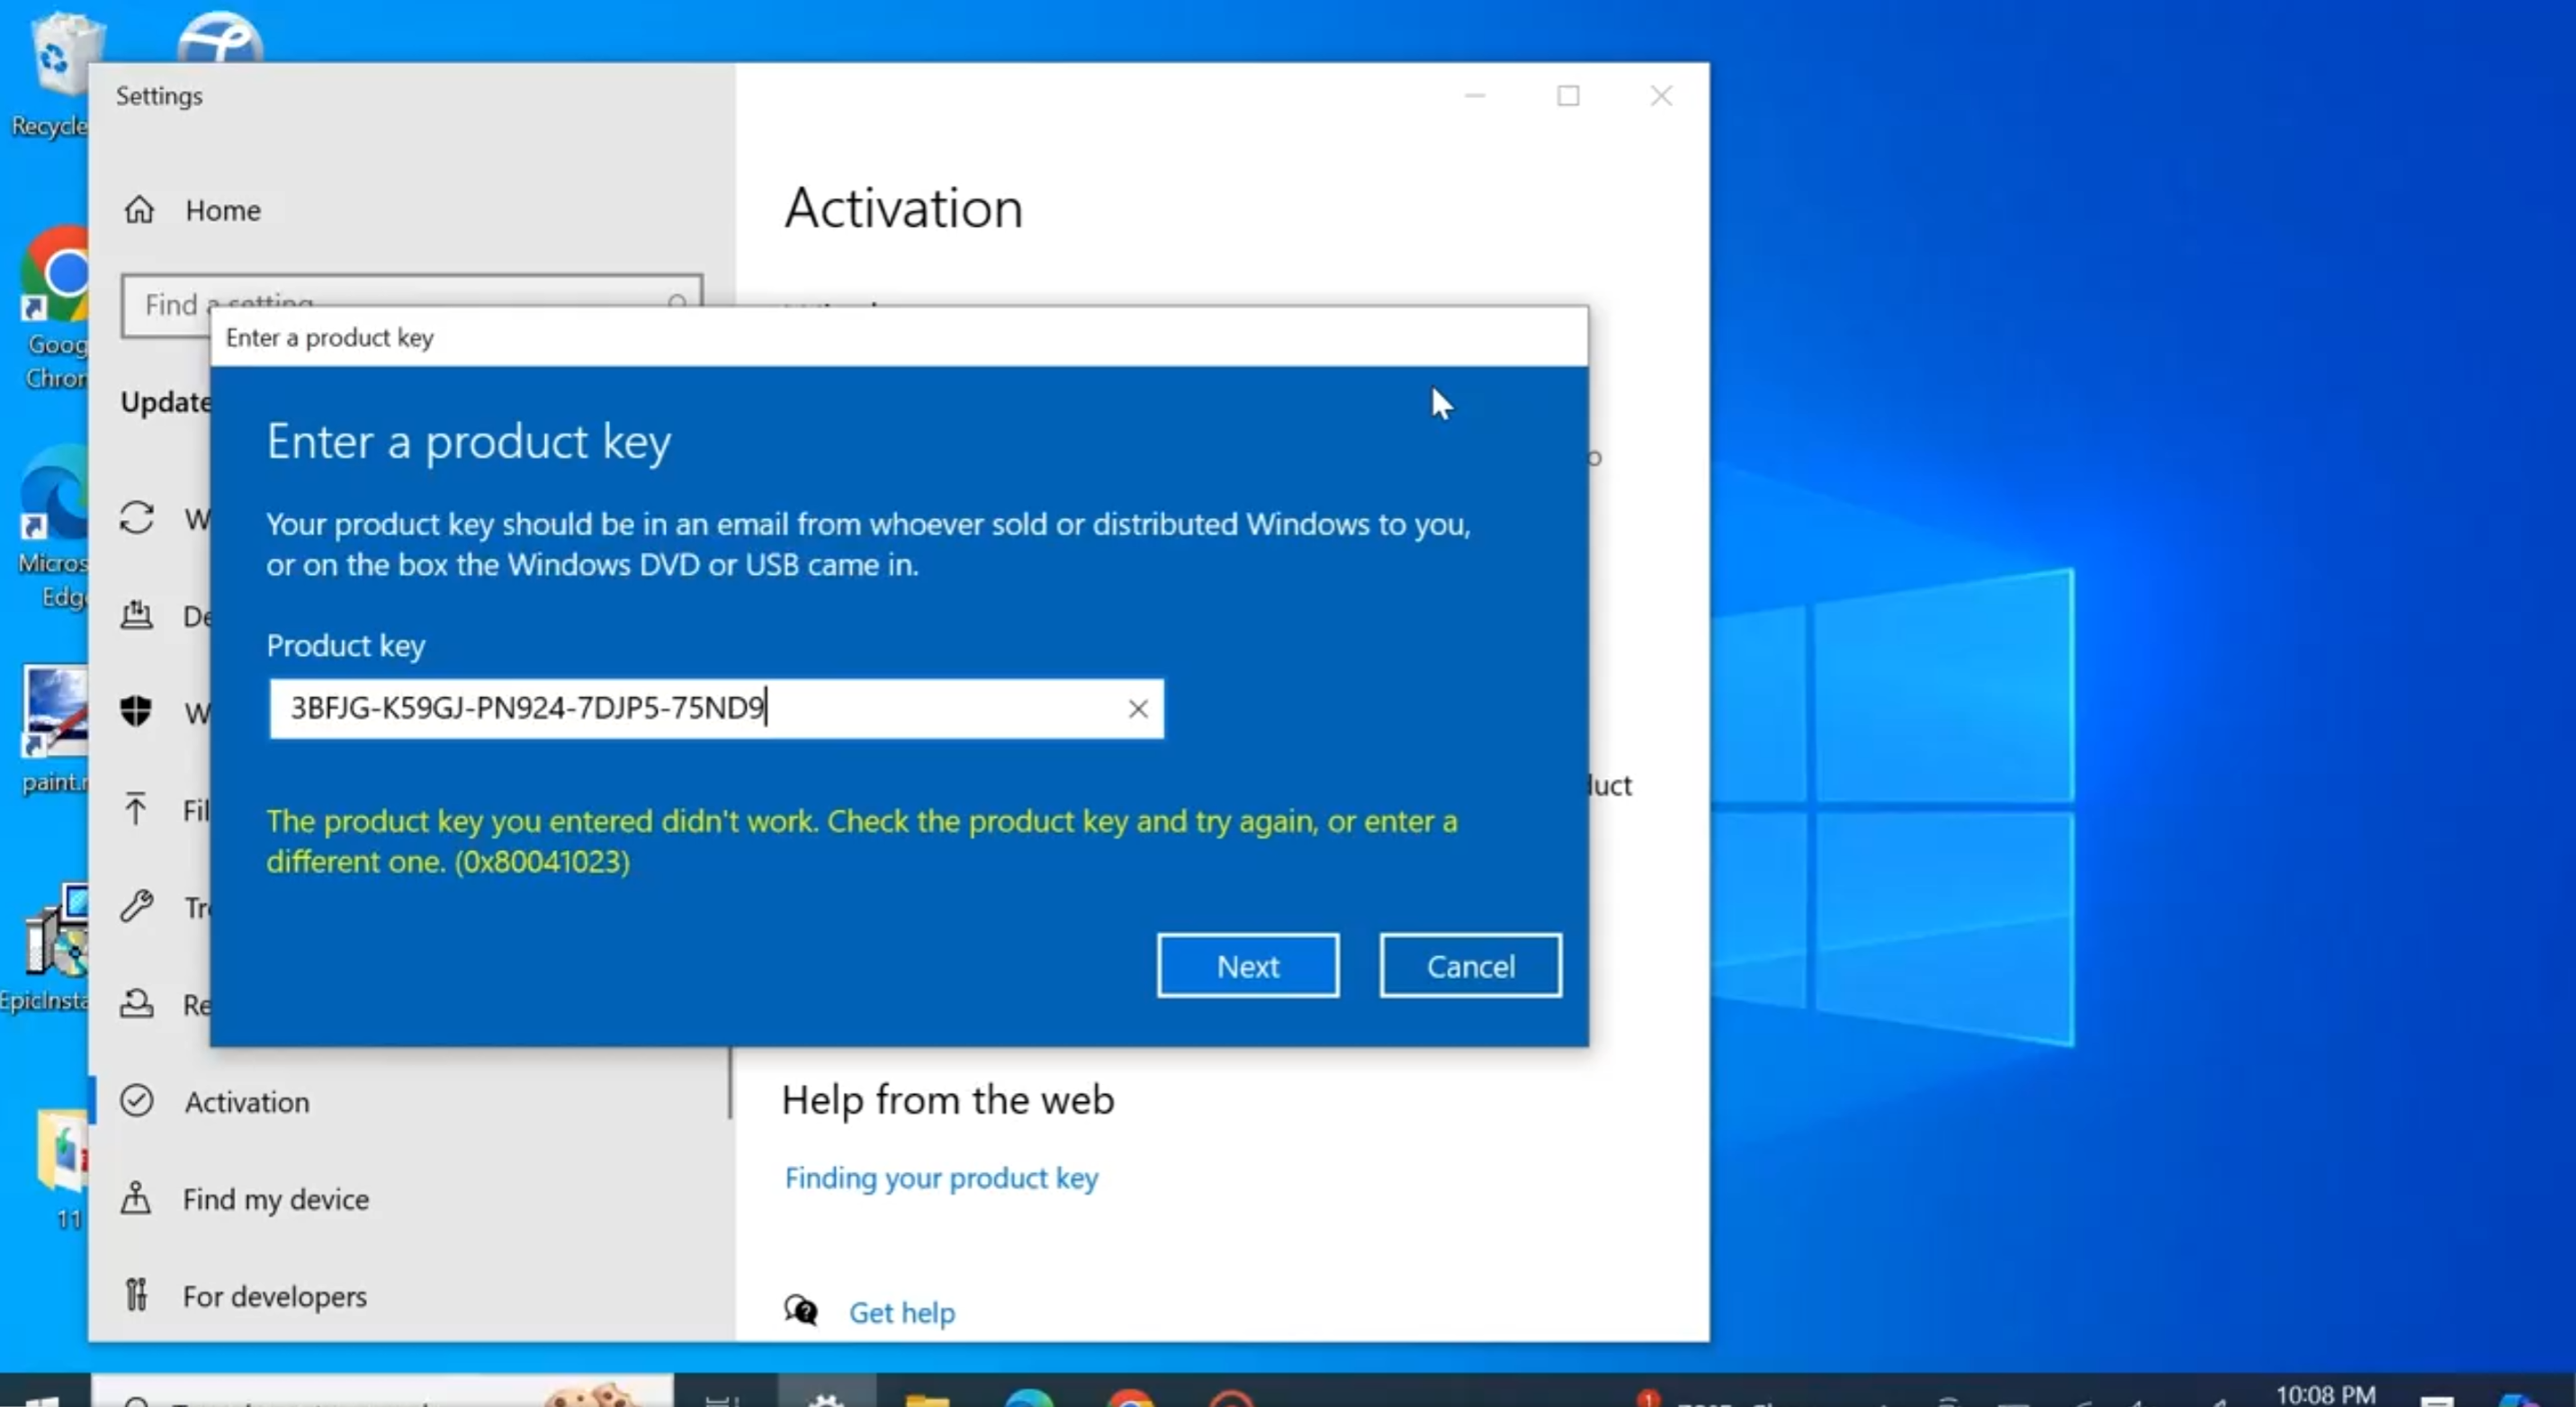Open Find my device settings page
The height and width of the screenshot is (1407, 2576).
[275, 1198]
